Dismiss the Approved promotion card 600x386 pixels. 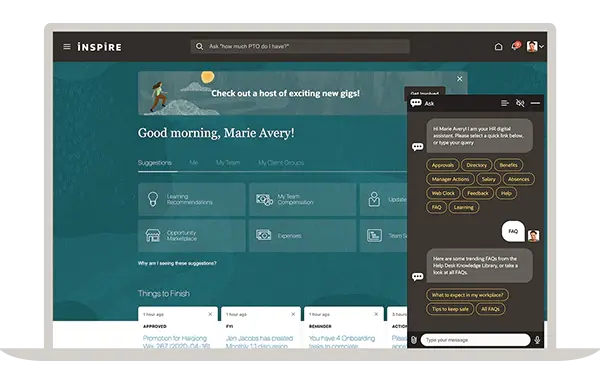click(210, 314)
